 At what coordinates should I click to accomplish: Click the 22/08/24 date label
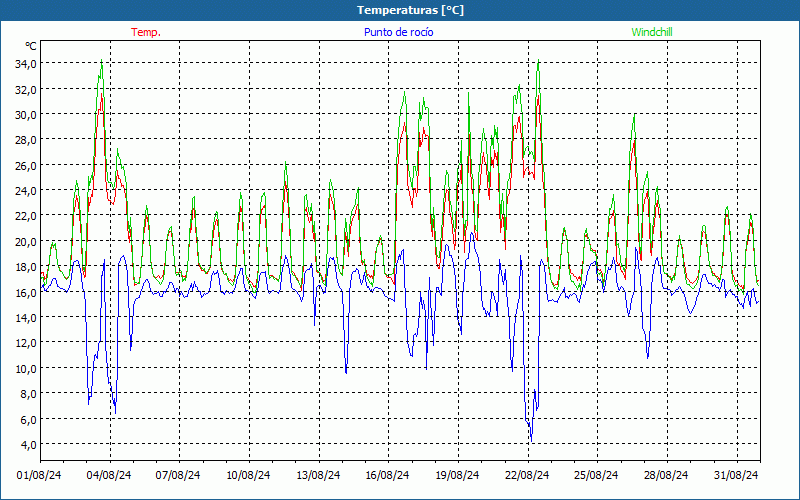click(527, 475)
